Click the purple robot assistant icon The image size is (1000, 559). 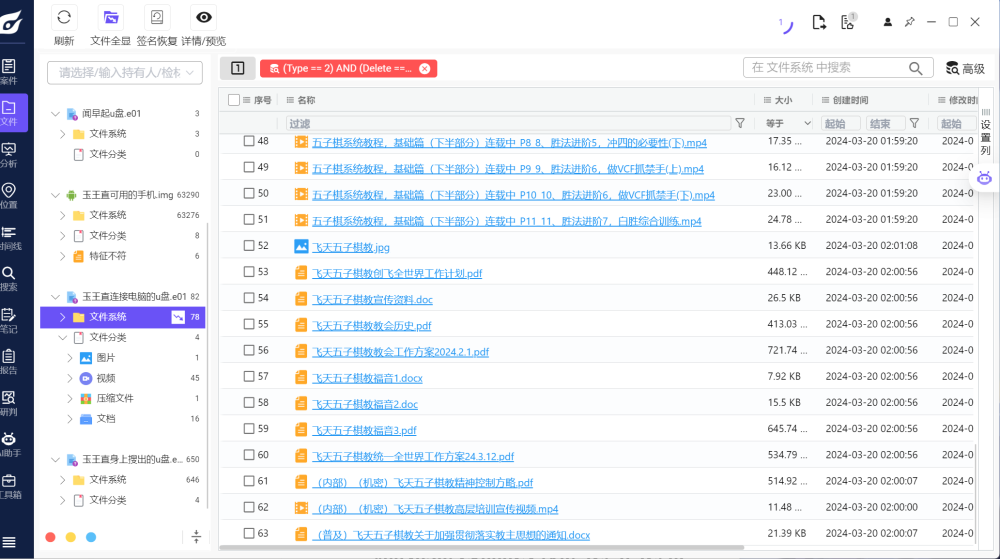point(985,178)
